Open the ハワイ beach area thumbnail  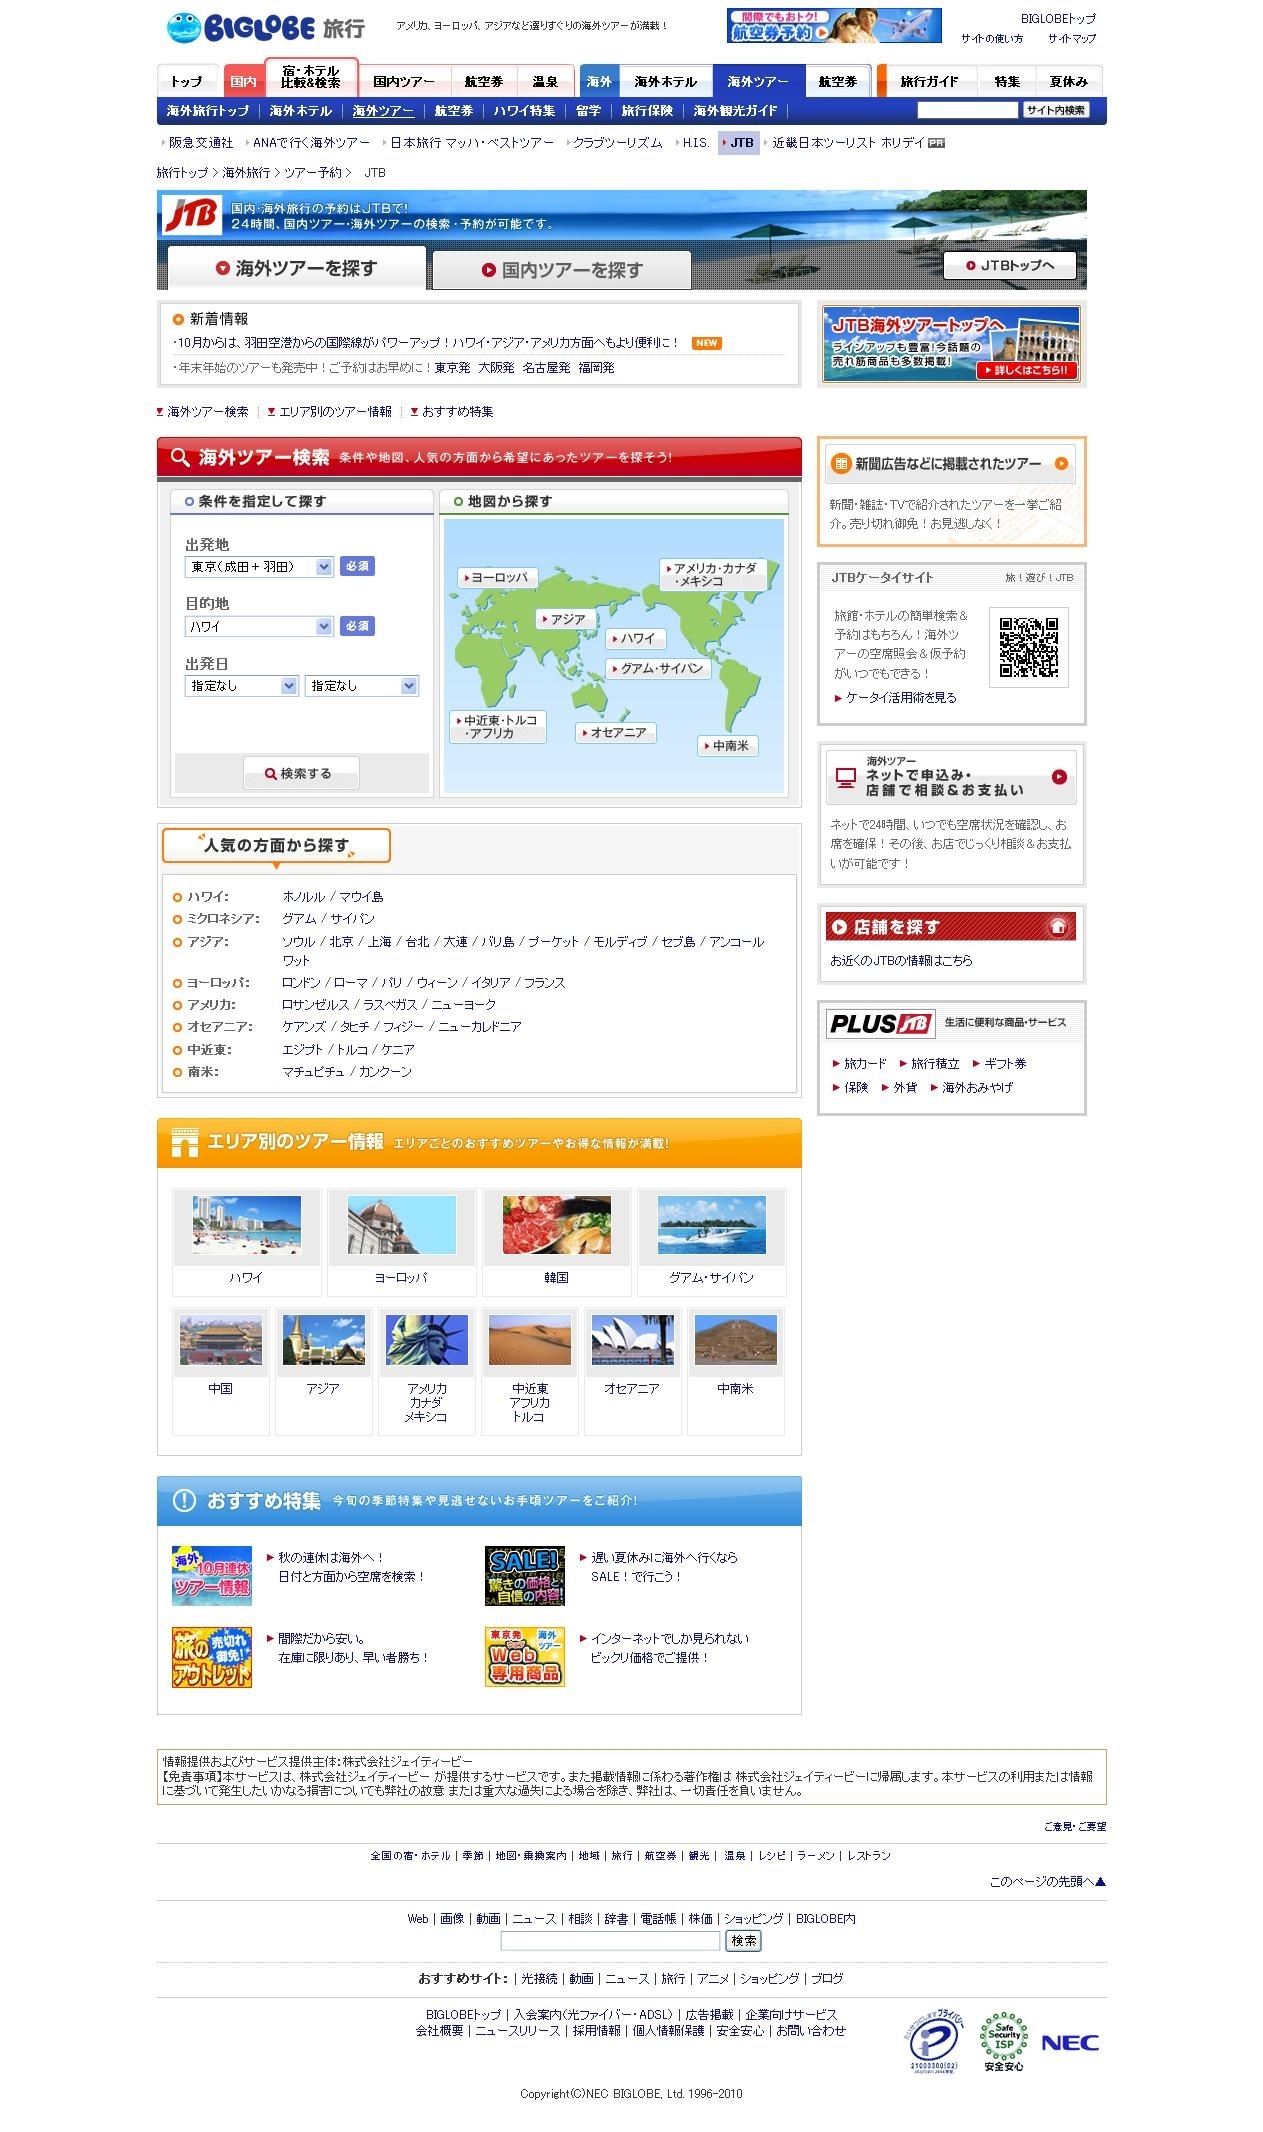[246, 1224]
